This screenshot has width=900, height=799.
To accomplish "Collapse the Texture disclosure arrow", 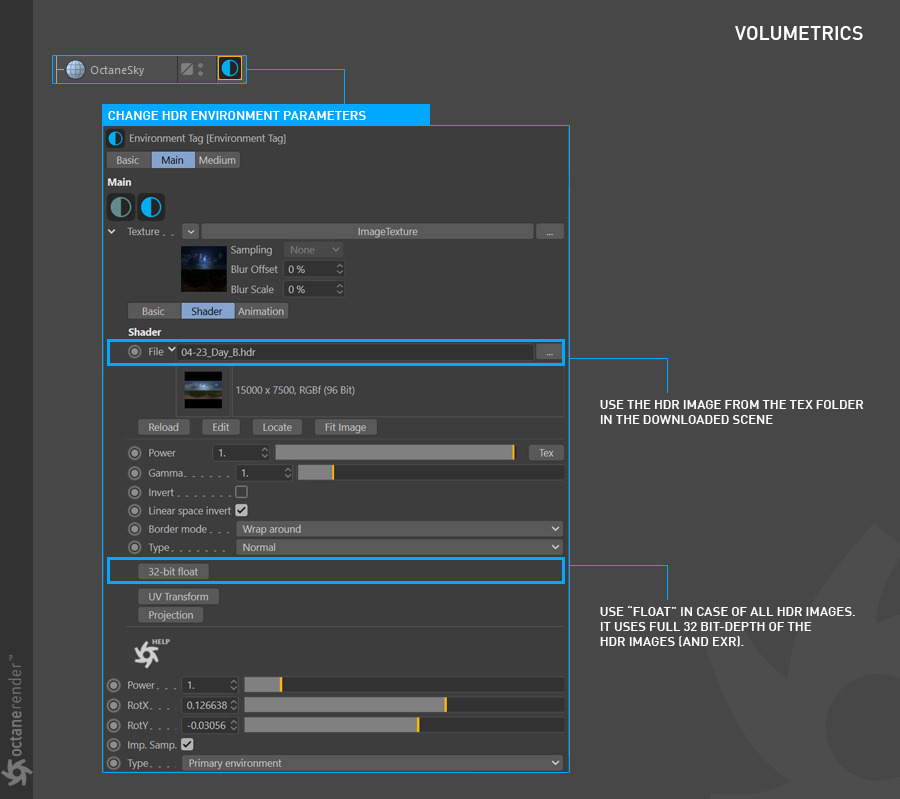I will point(112,231).
